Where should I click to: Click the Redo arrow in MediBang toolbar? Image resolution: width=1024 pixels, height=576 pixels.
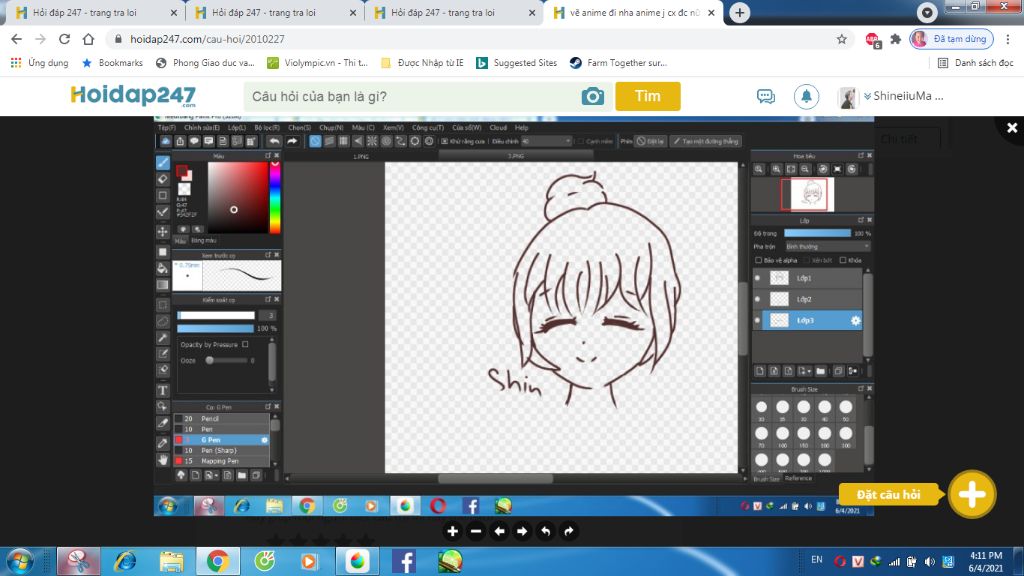[x=292, y=141]
